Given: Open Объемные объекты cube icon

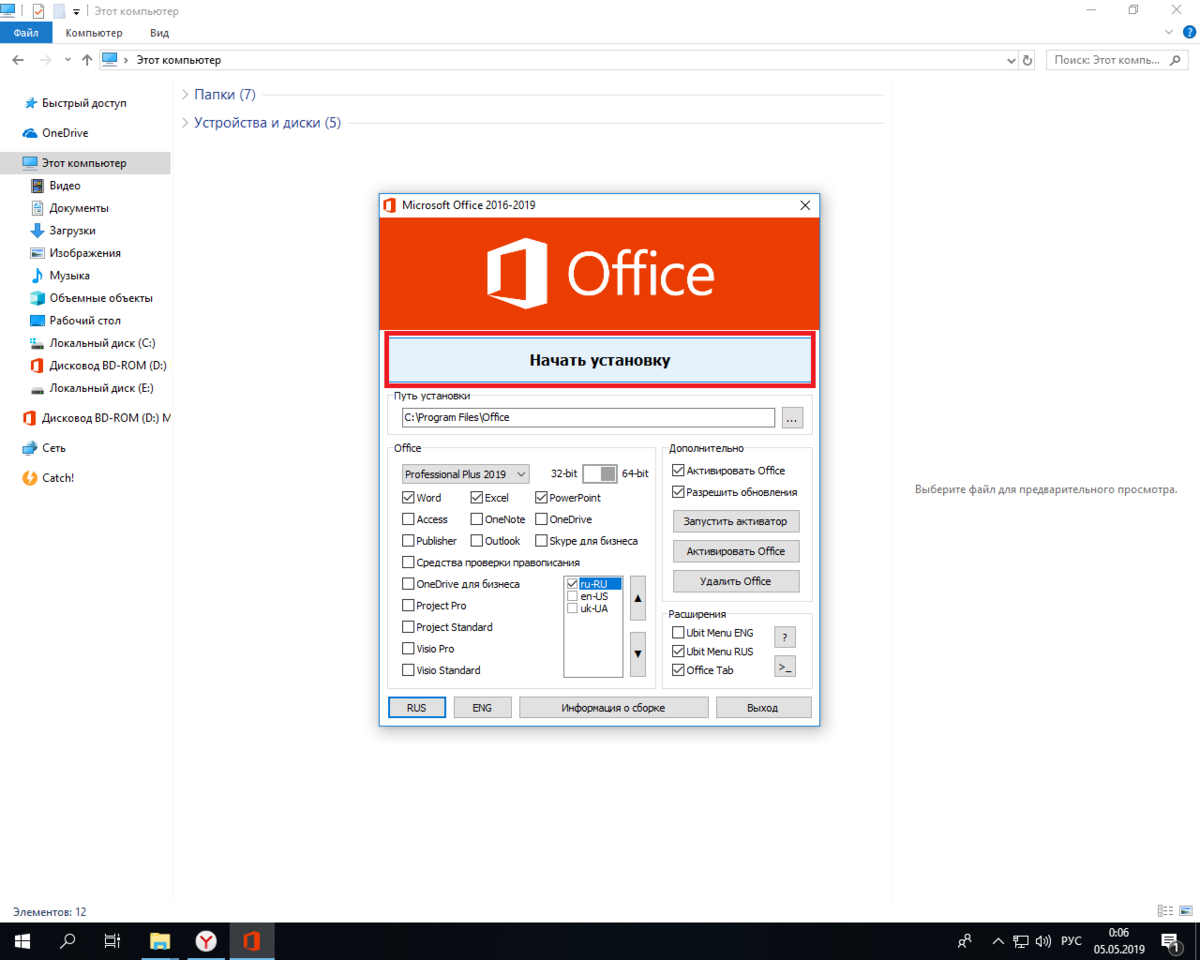Looking at the screenshot, I should pyautogui.click(x=38, y=298).
